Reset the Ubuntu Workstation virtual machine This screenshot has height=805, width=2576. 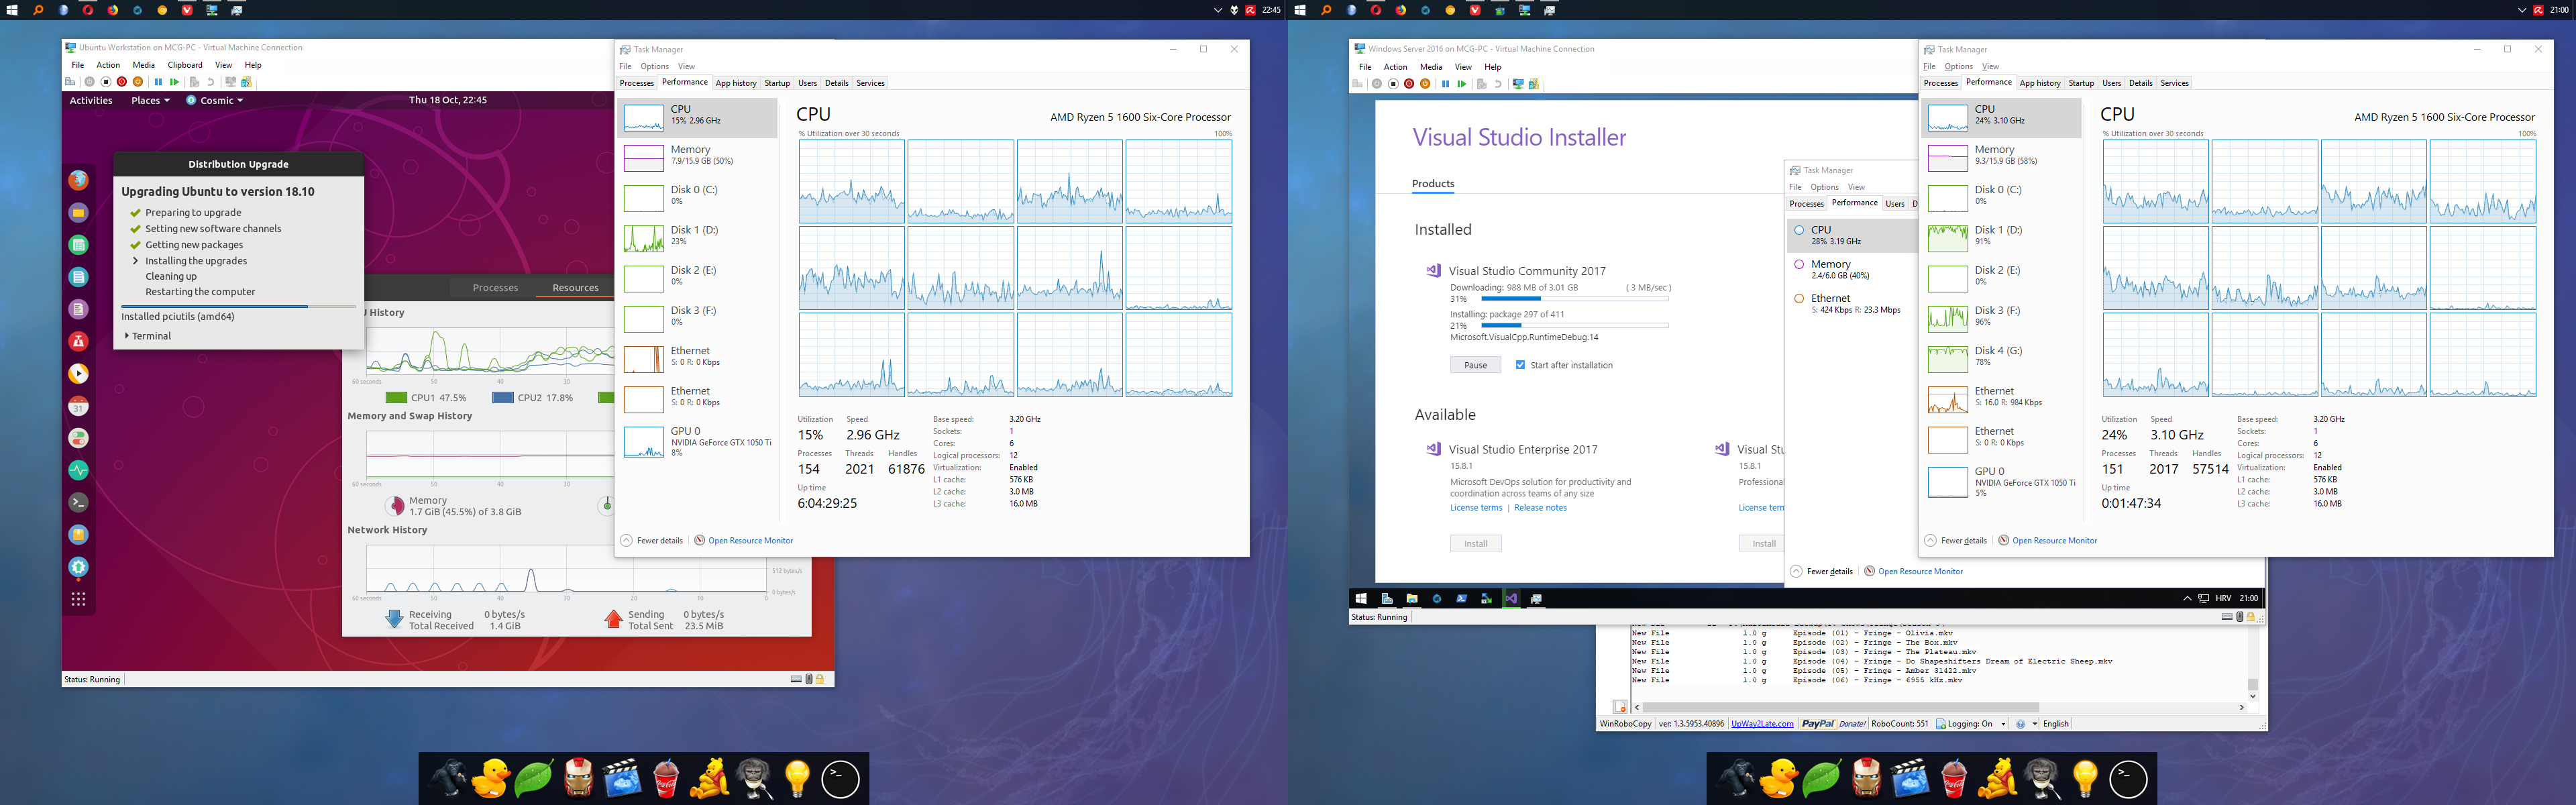point(175,82)
